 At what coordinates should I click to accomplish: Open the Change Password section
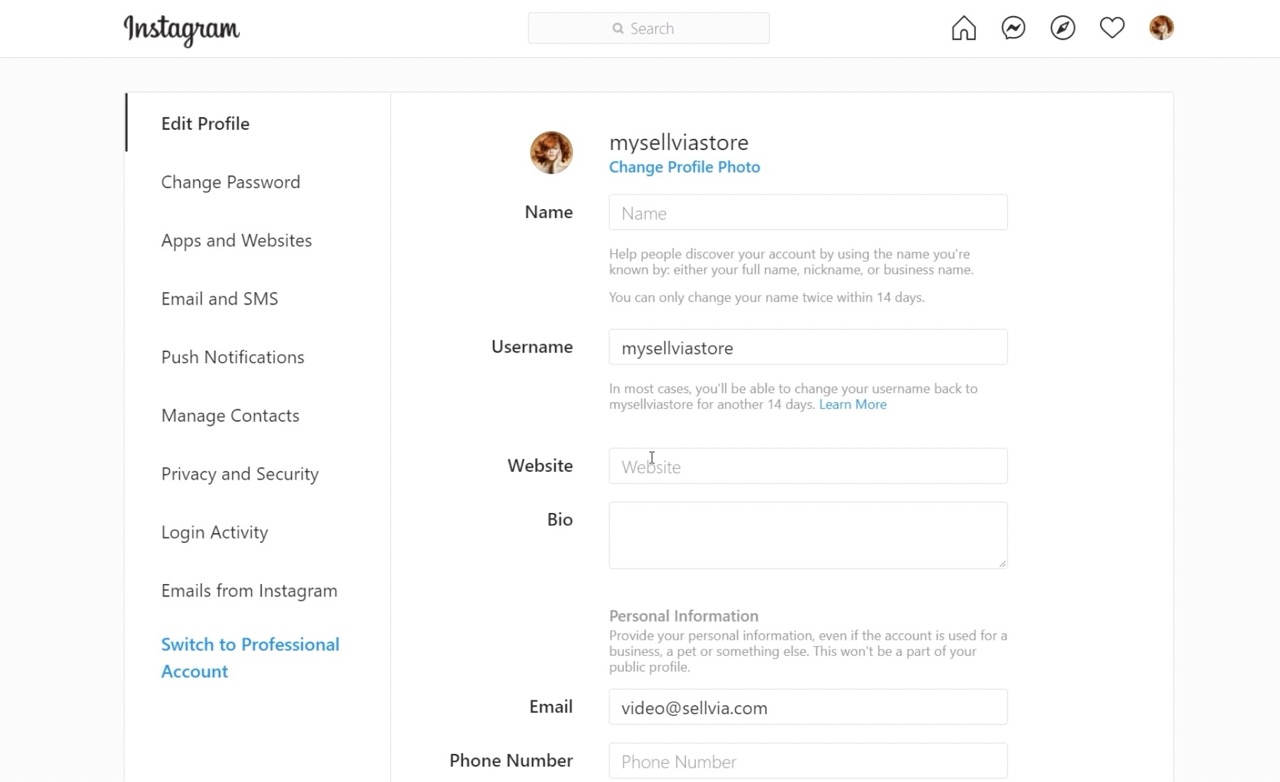(230, 182)
